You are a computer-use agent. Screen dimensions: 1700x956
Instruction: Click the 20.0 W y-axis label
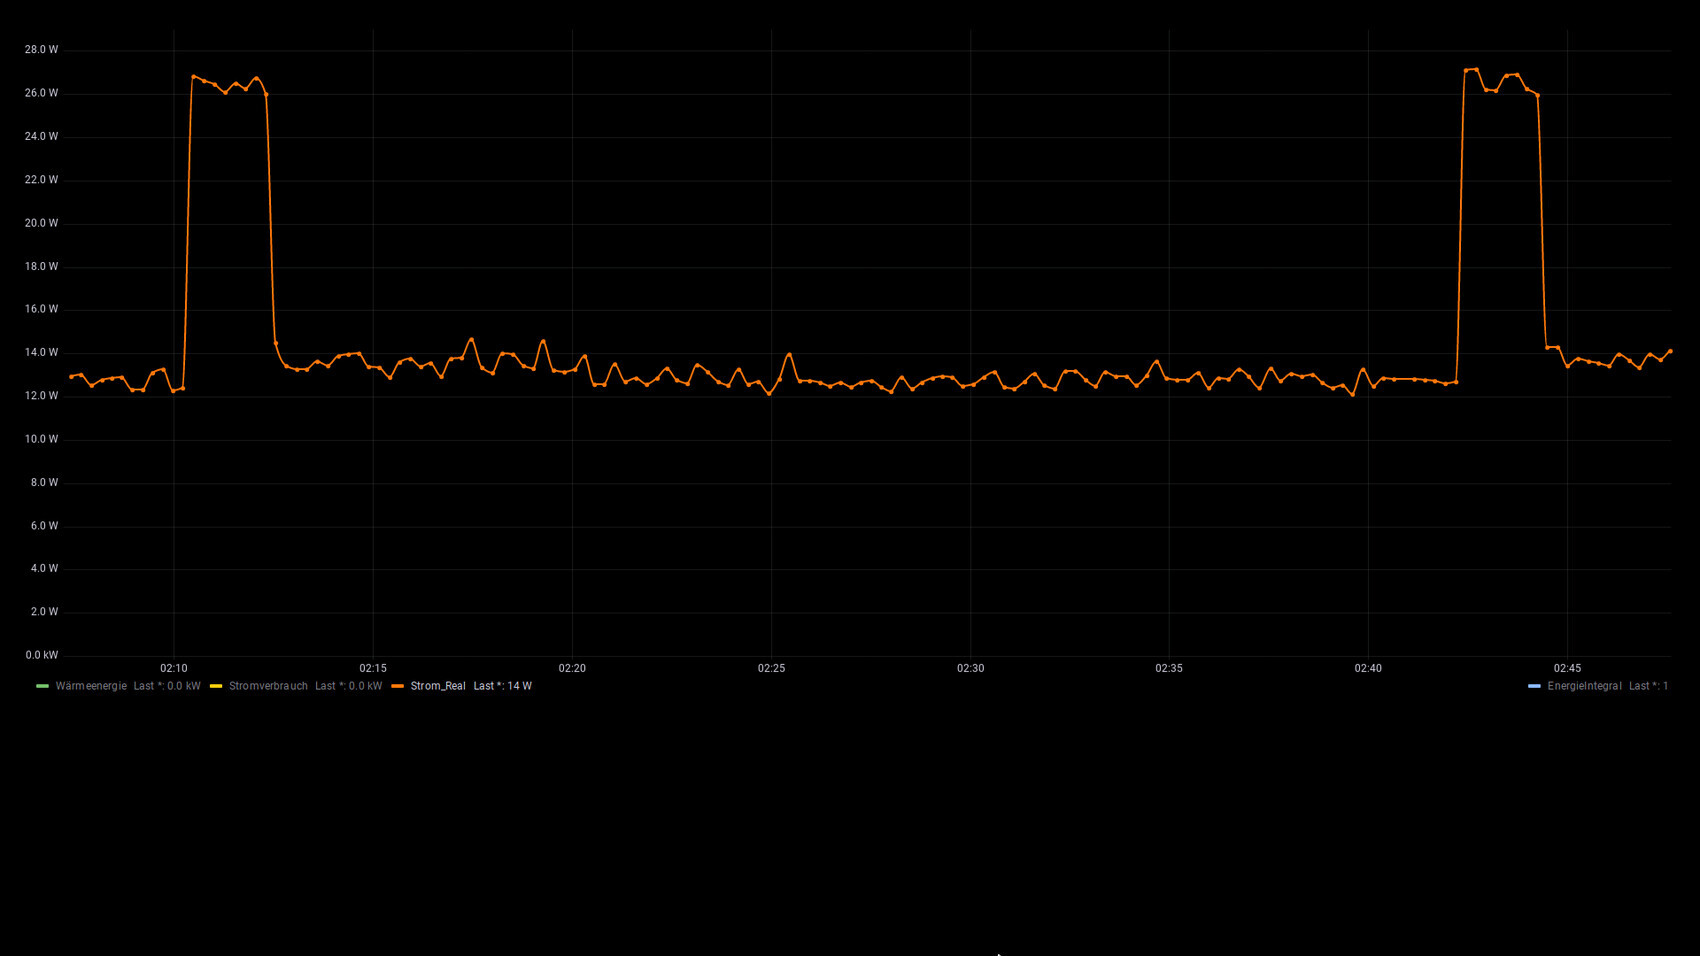tap(41, 223)
